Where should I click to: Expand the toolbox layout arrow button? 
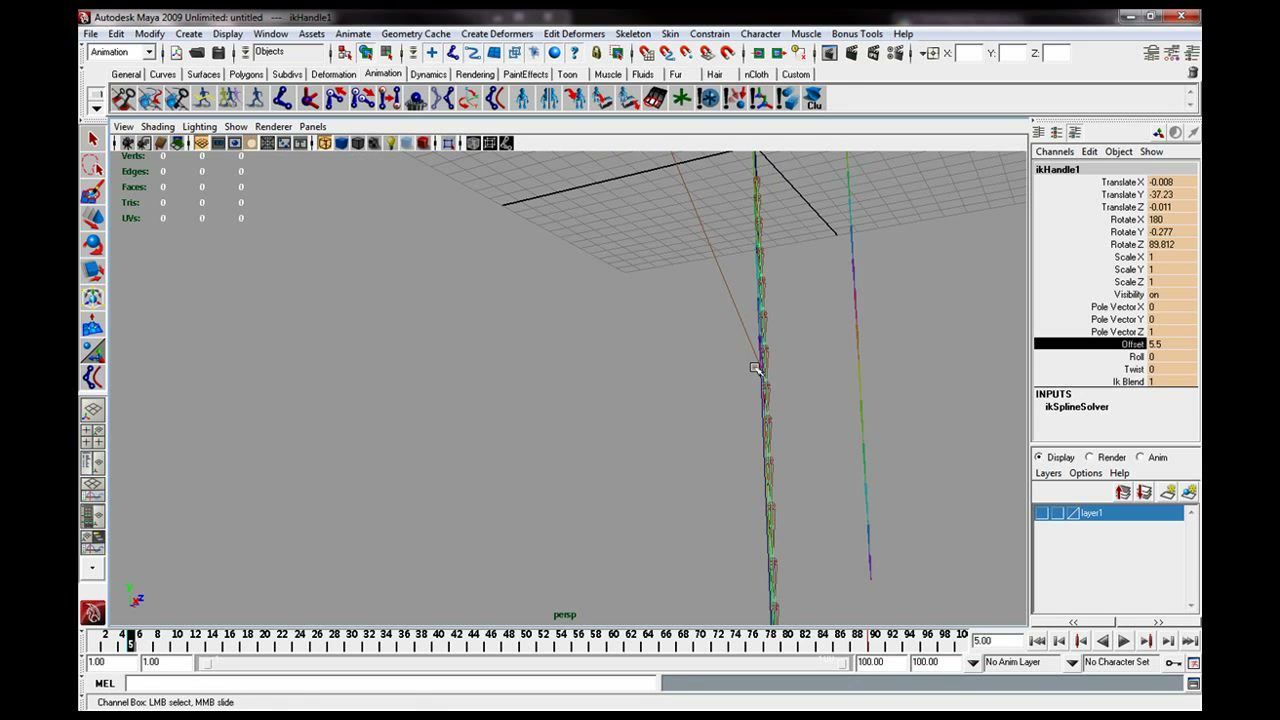click(92, 568)
